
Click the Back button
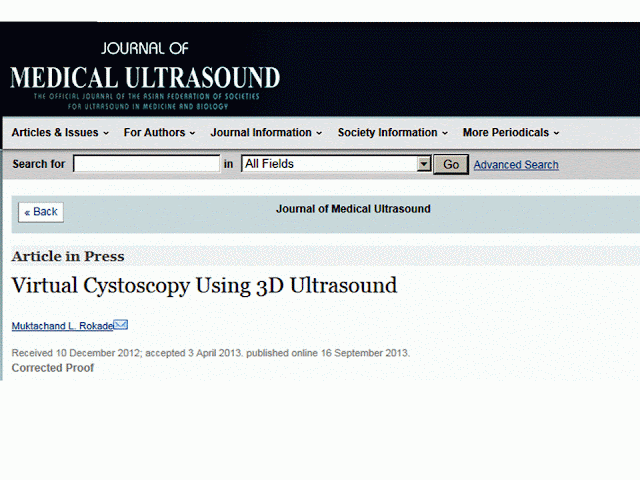click(x=41, y=212)
